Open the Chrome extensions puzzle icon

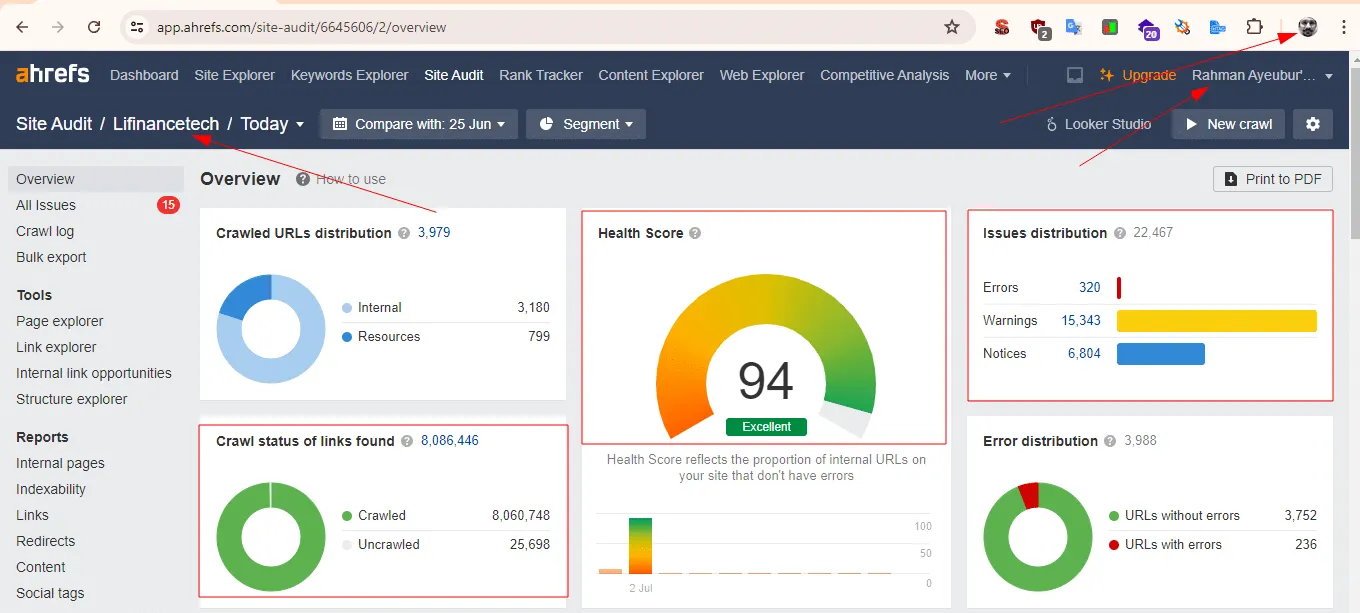click(1254, 27)
